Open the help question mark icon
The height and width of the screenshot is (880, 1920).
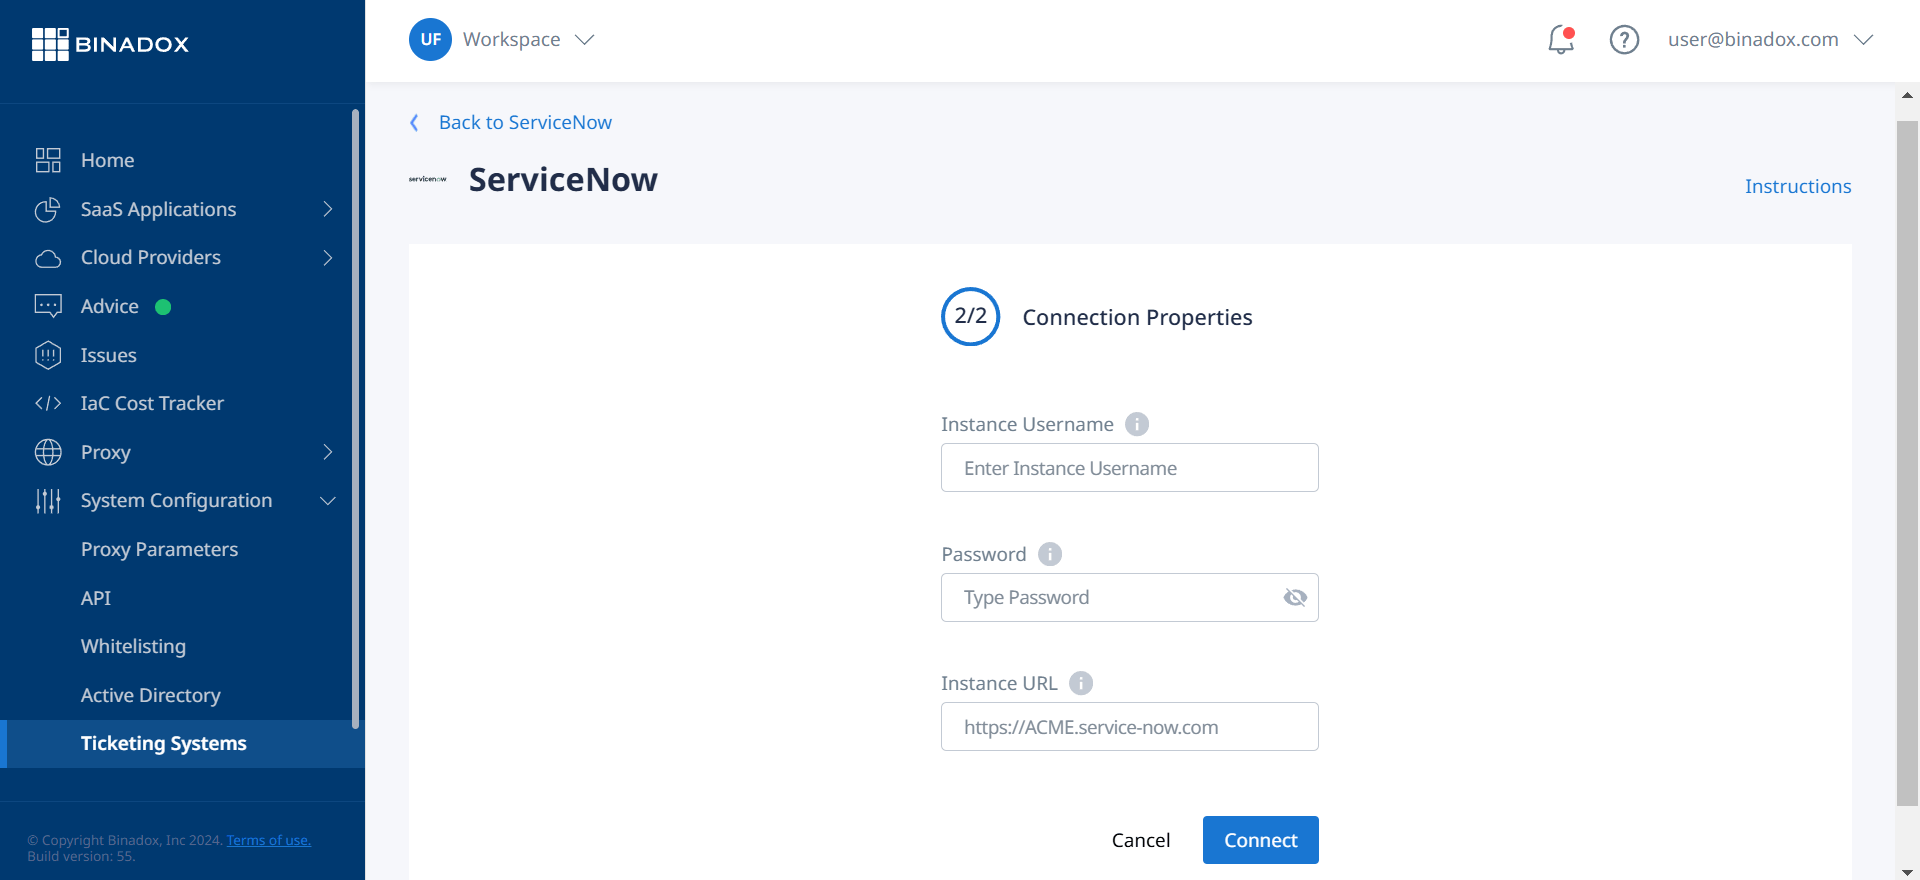pyautogui.click(x=1624, y=40)
